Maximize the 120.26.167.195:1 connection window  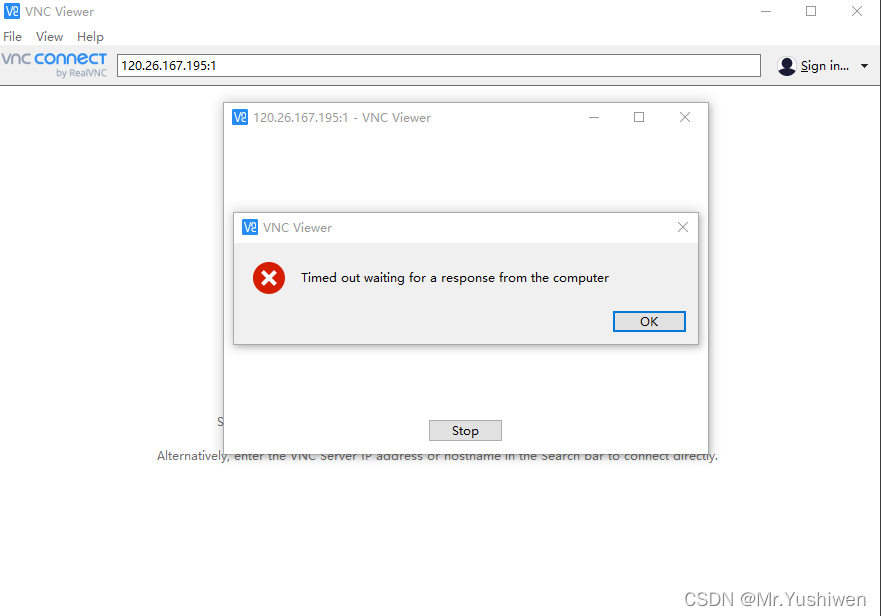[639, 117]
